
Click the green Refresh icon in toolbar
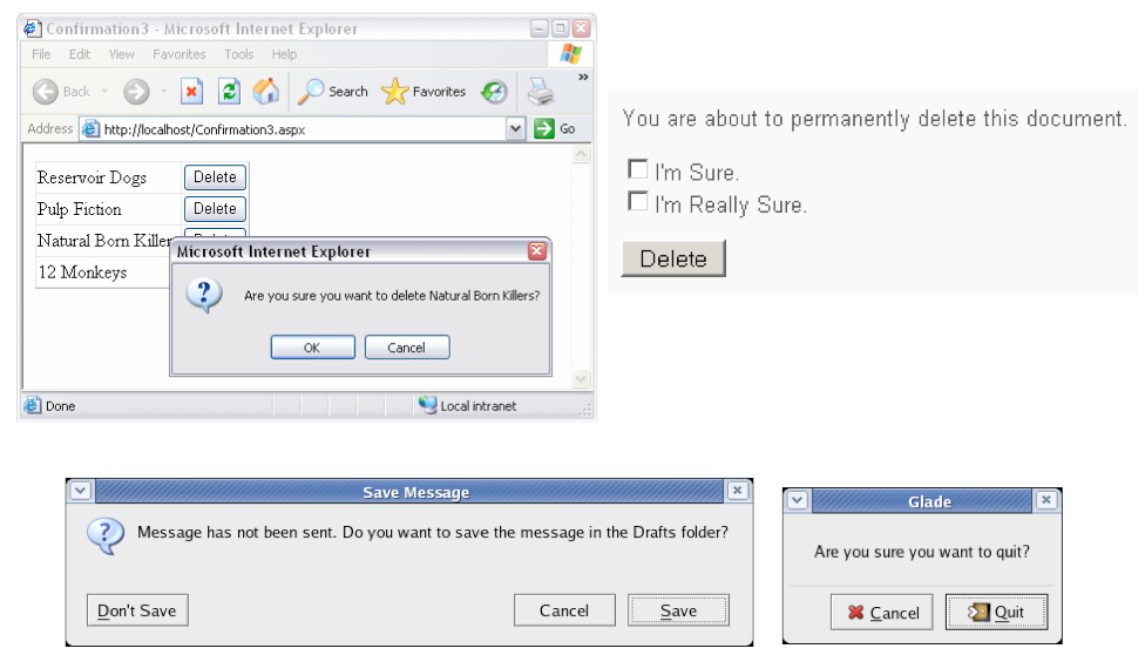pos(230,92)
